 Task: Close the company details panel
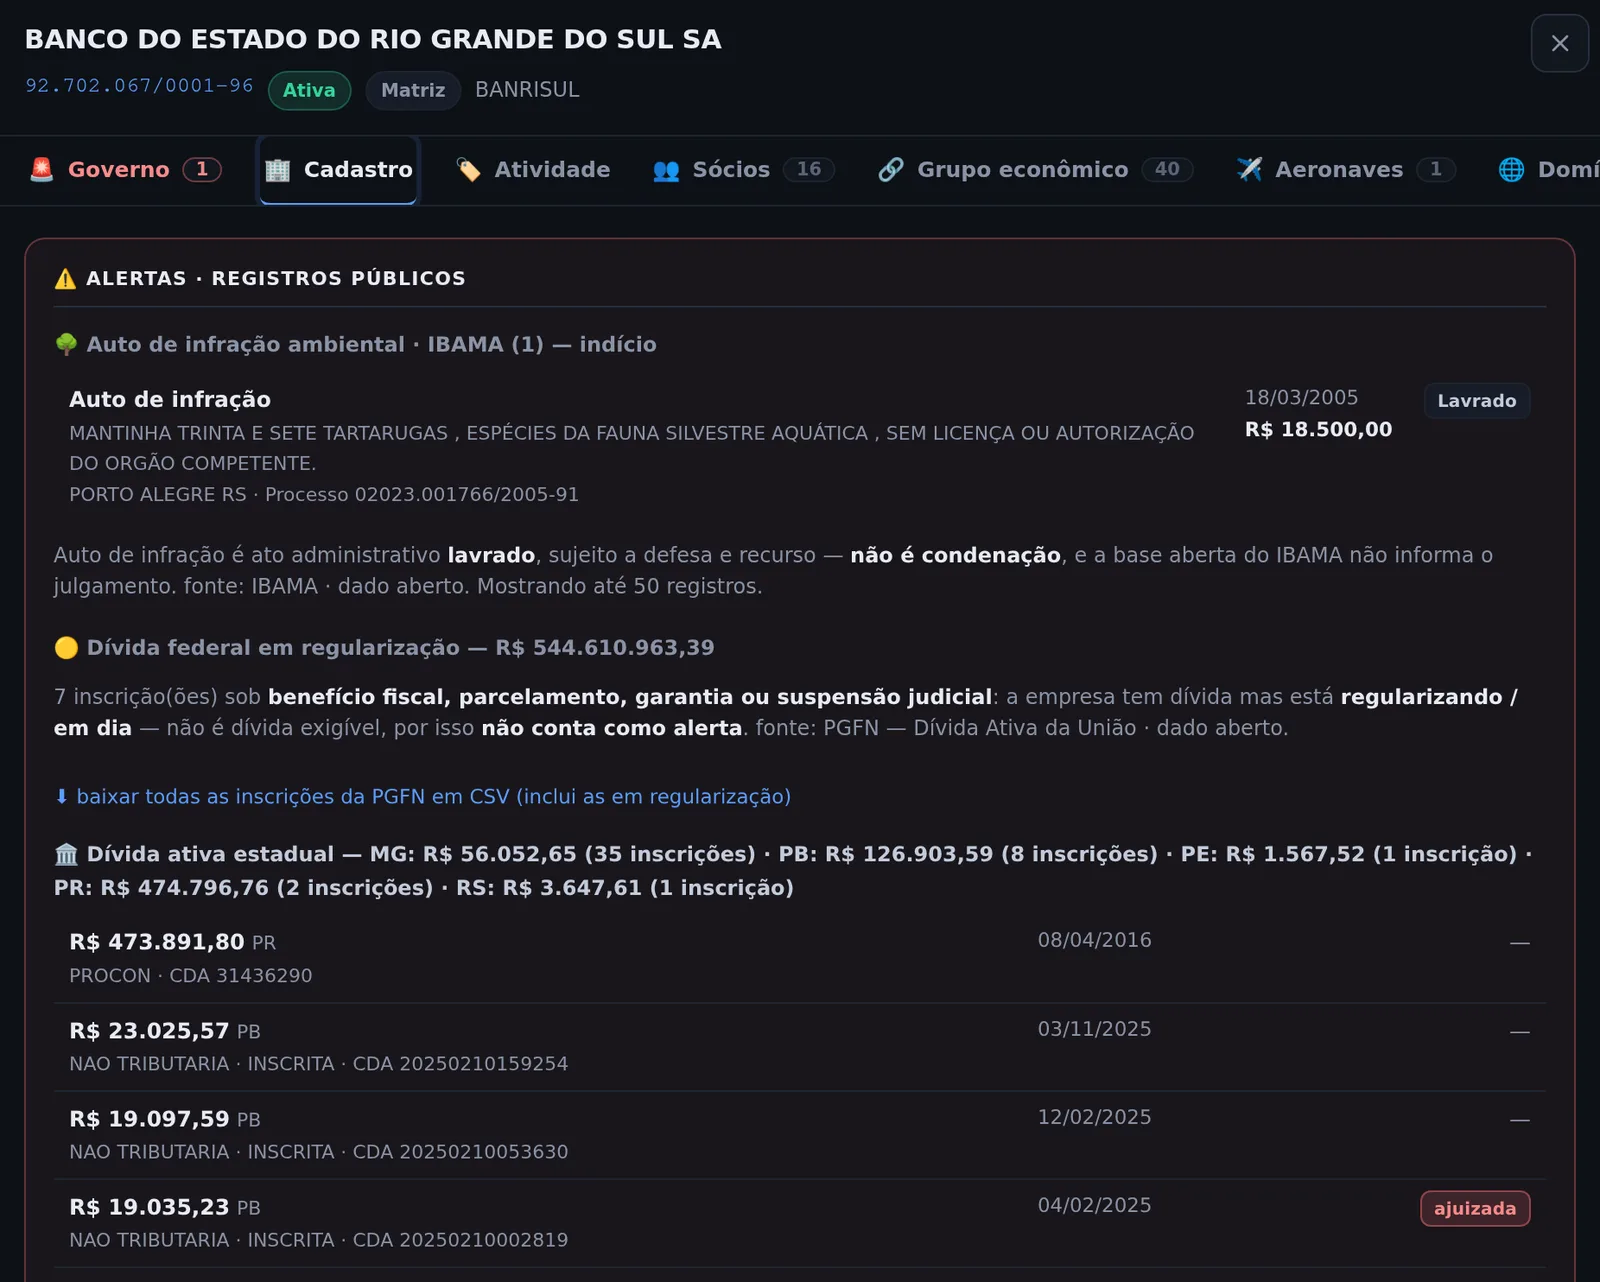[1560, 43]
